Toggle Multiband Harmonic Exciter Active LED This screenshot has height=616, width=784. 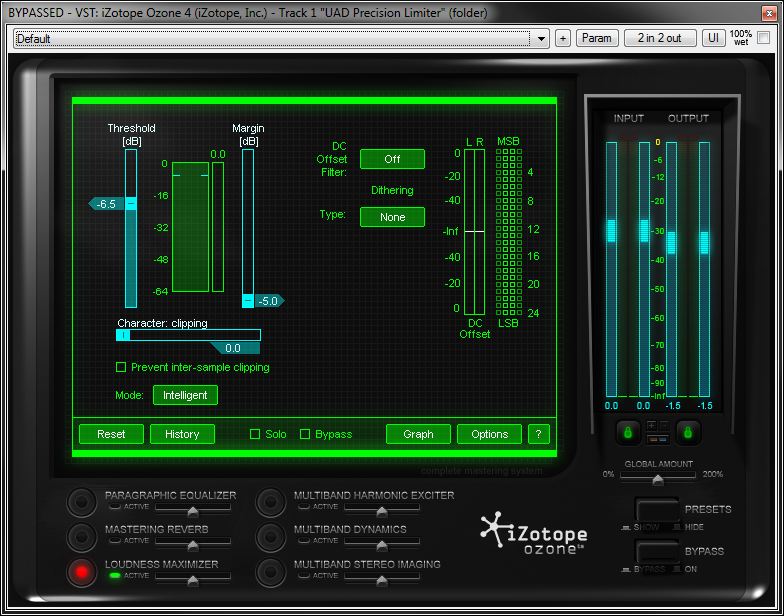tap(304, 506)
